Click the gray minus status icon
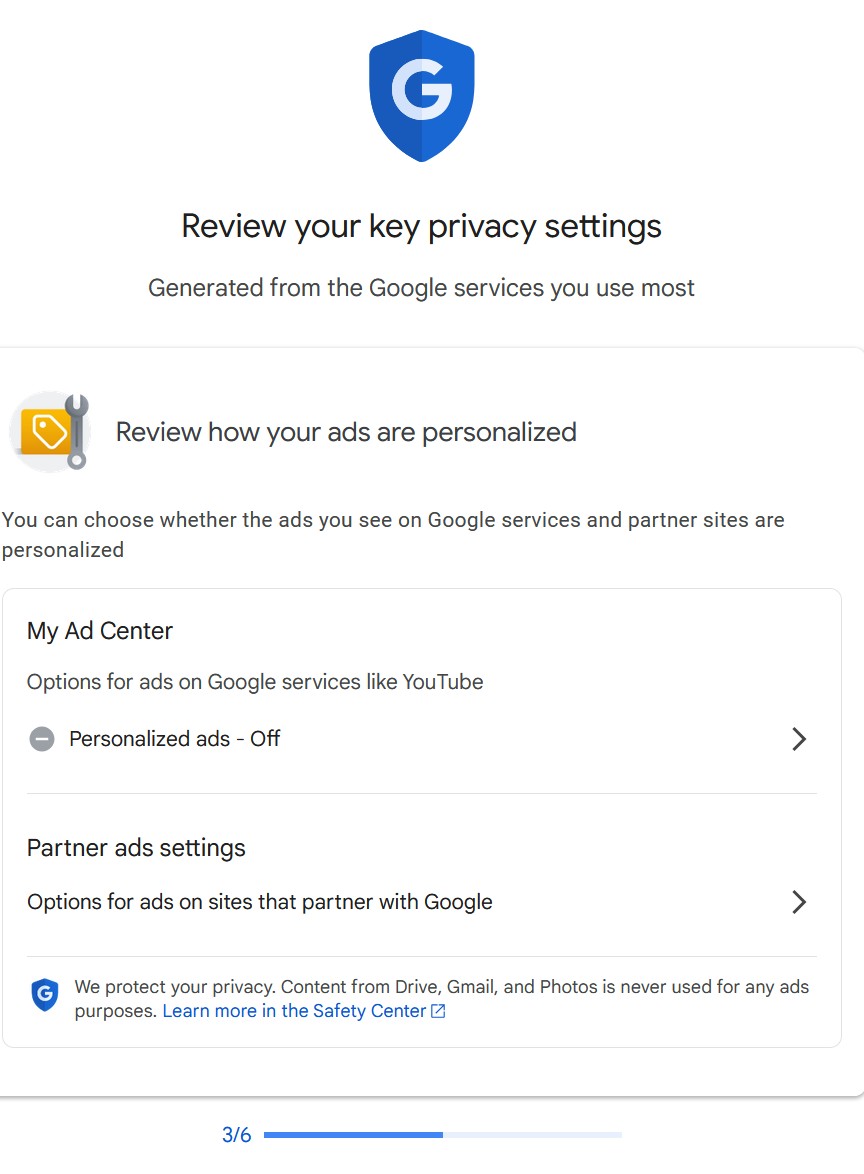Screen dimensions: 864x1174 (x=42, y=739)
